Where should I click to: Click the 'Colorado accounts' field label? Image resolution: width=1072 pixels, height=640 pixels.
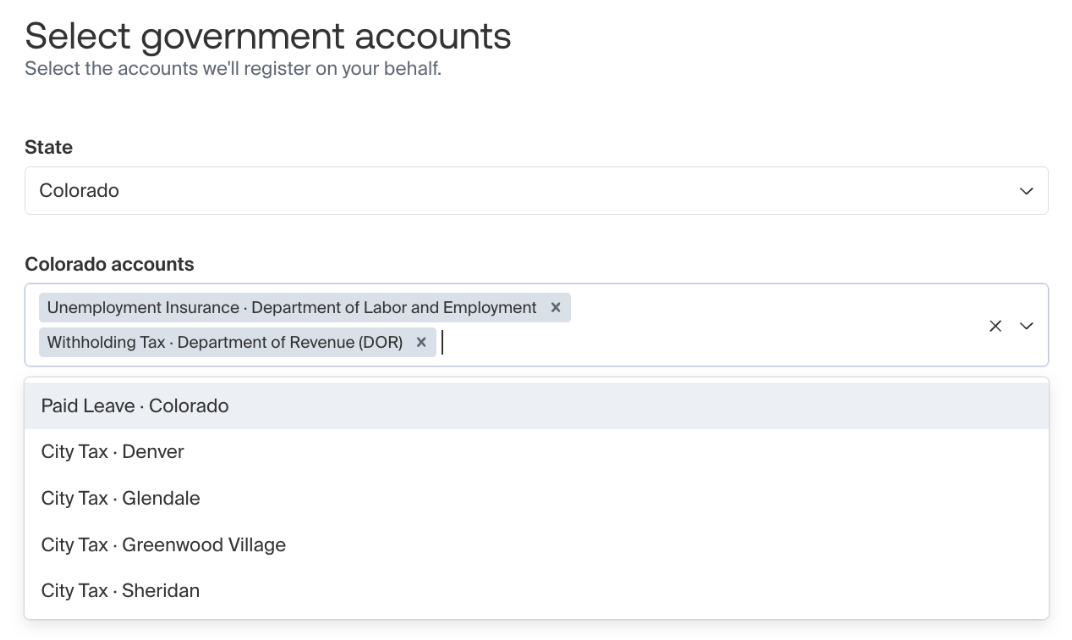pos(109,264)
